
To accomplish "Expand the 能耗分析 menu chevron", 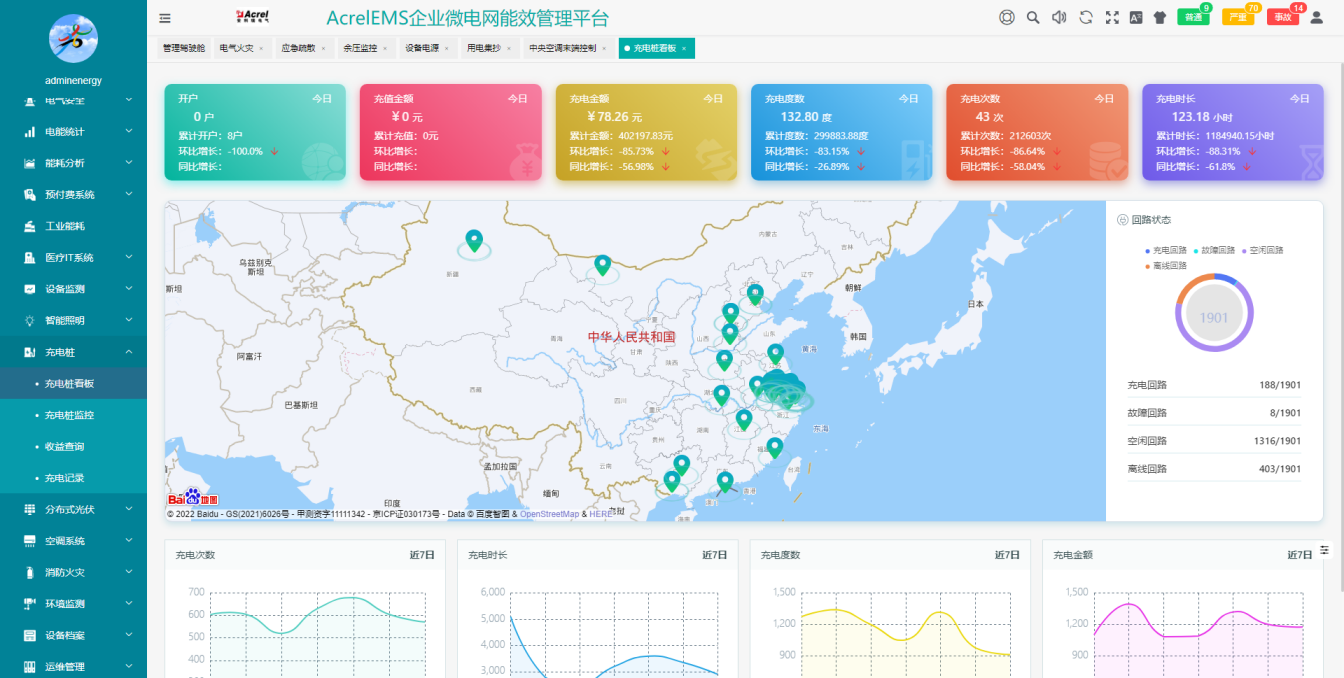I will (x=129, y=163).
